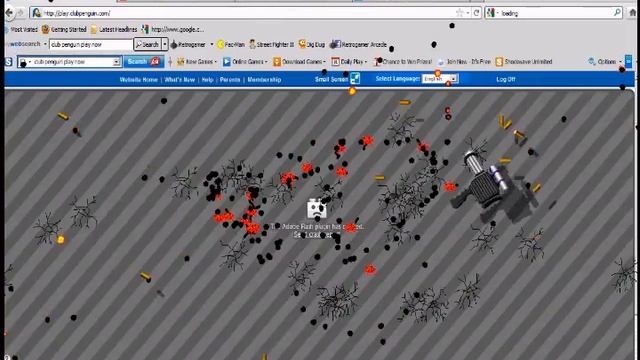Open the Download Games toolbar menu

[x=299, y=62]
